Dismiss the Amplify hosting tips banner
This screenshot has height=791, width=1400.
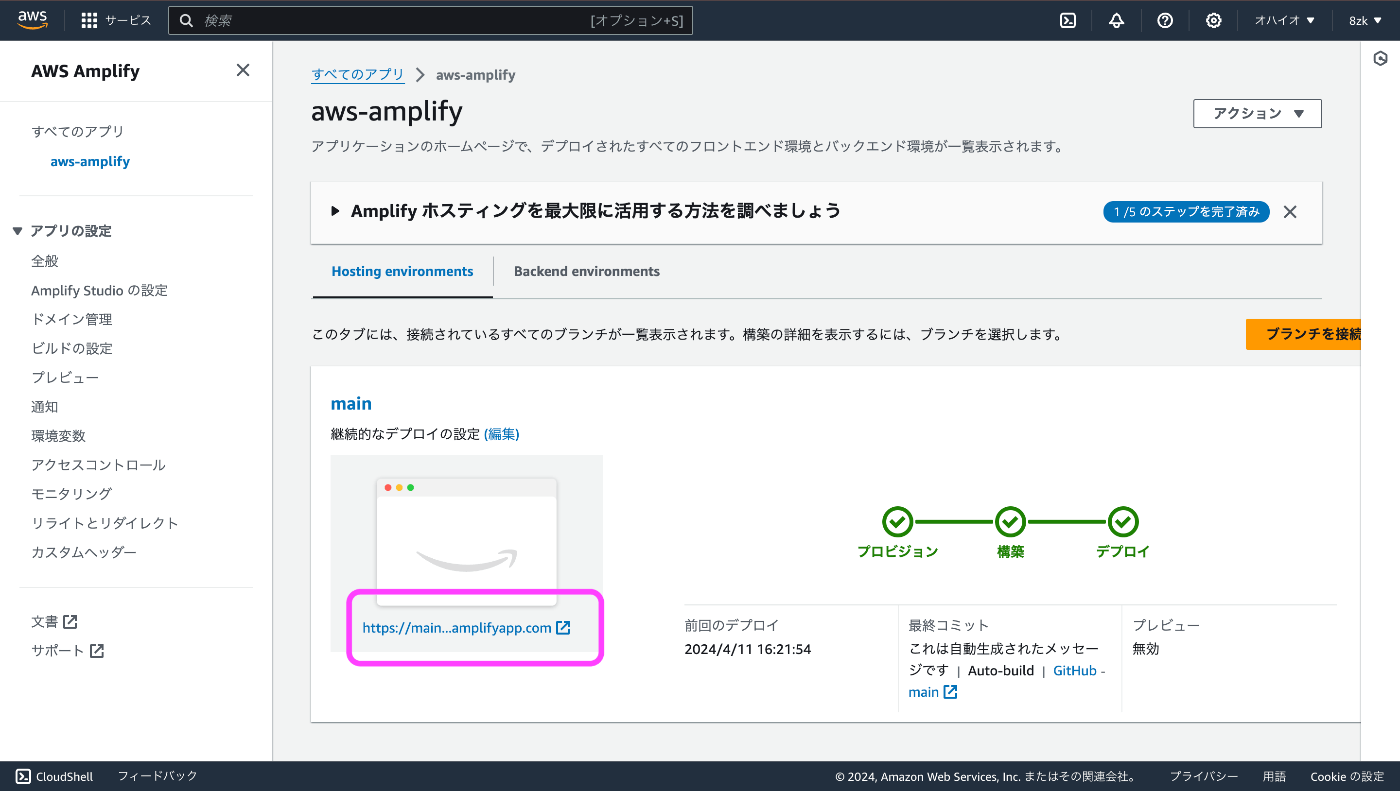coord(1290,212)
